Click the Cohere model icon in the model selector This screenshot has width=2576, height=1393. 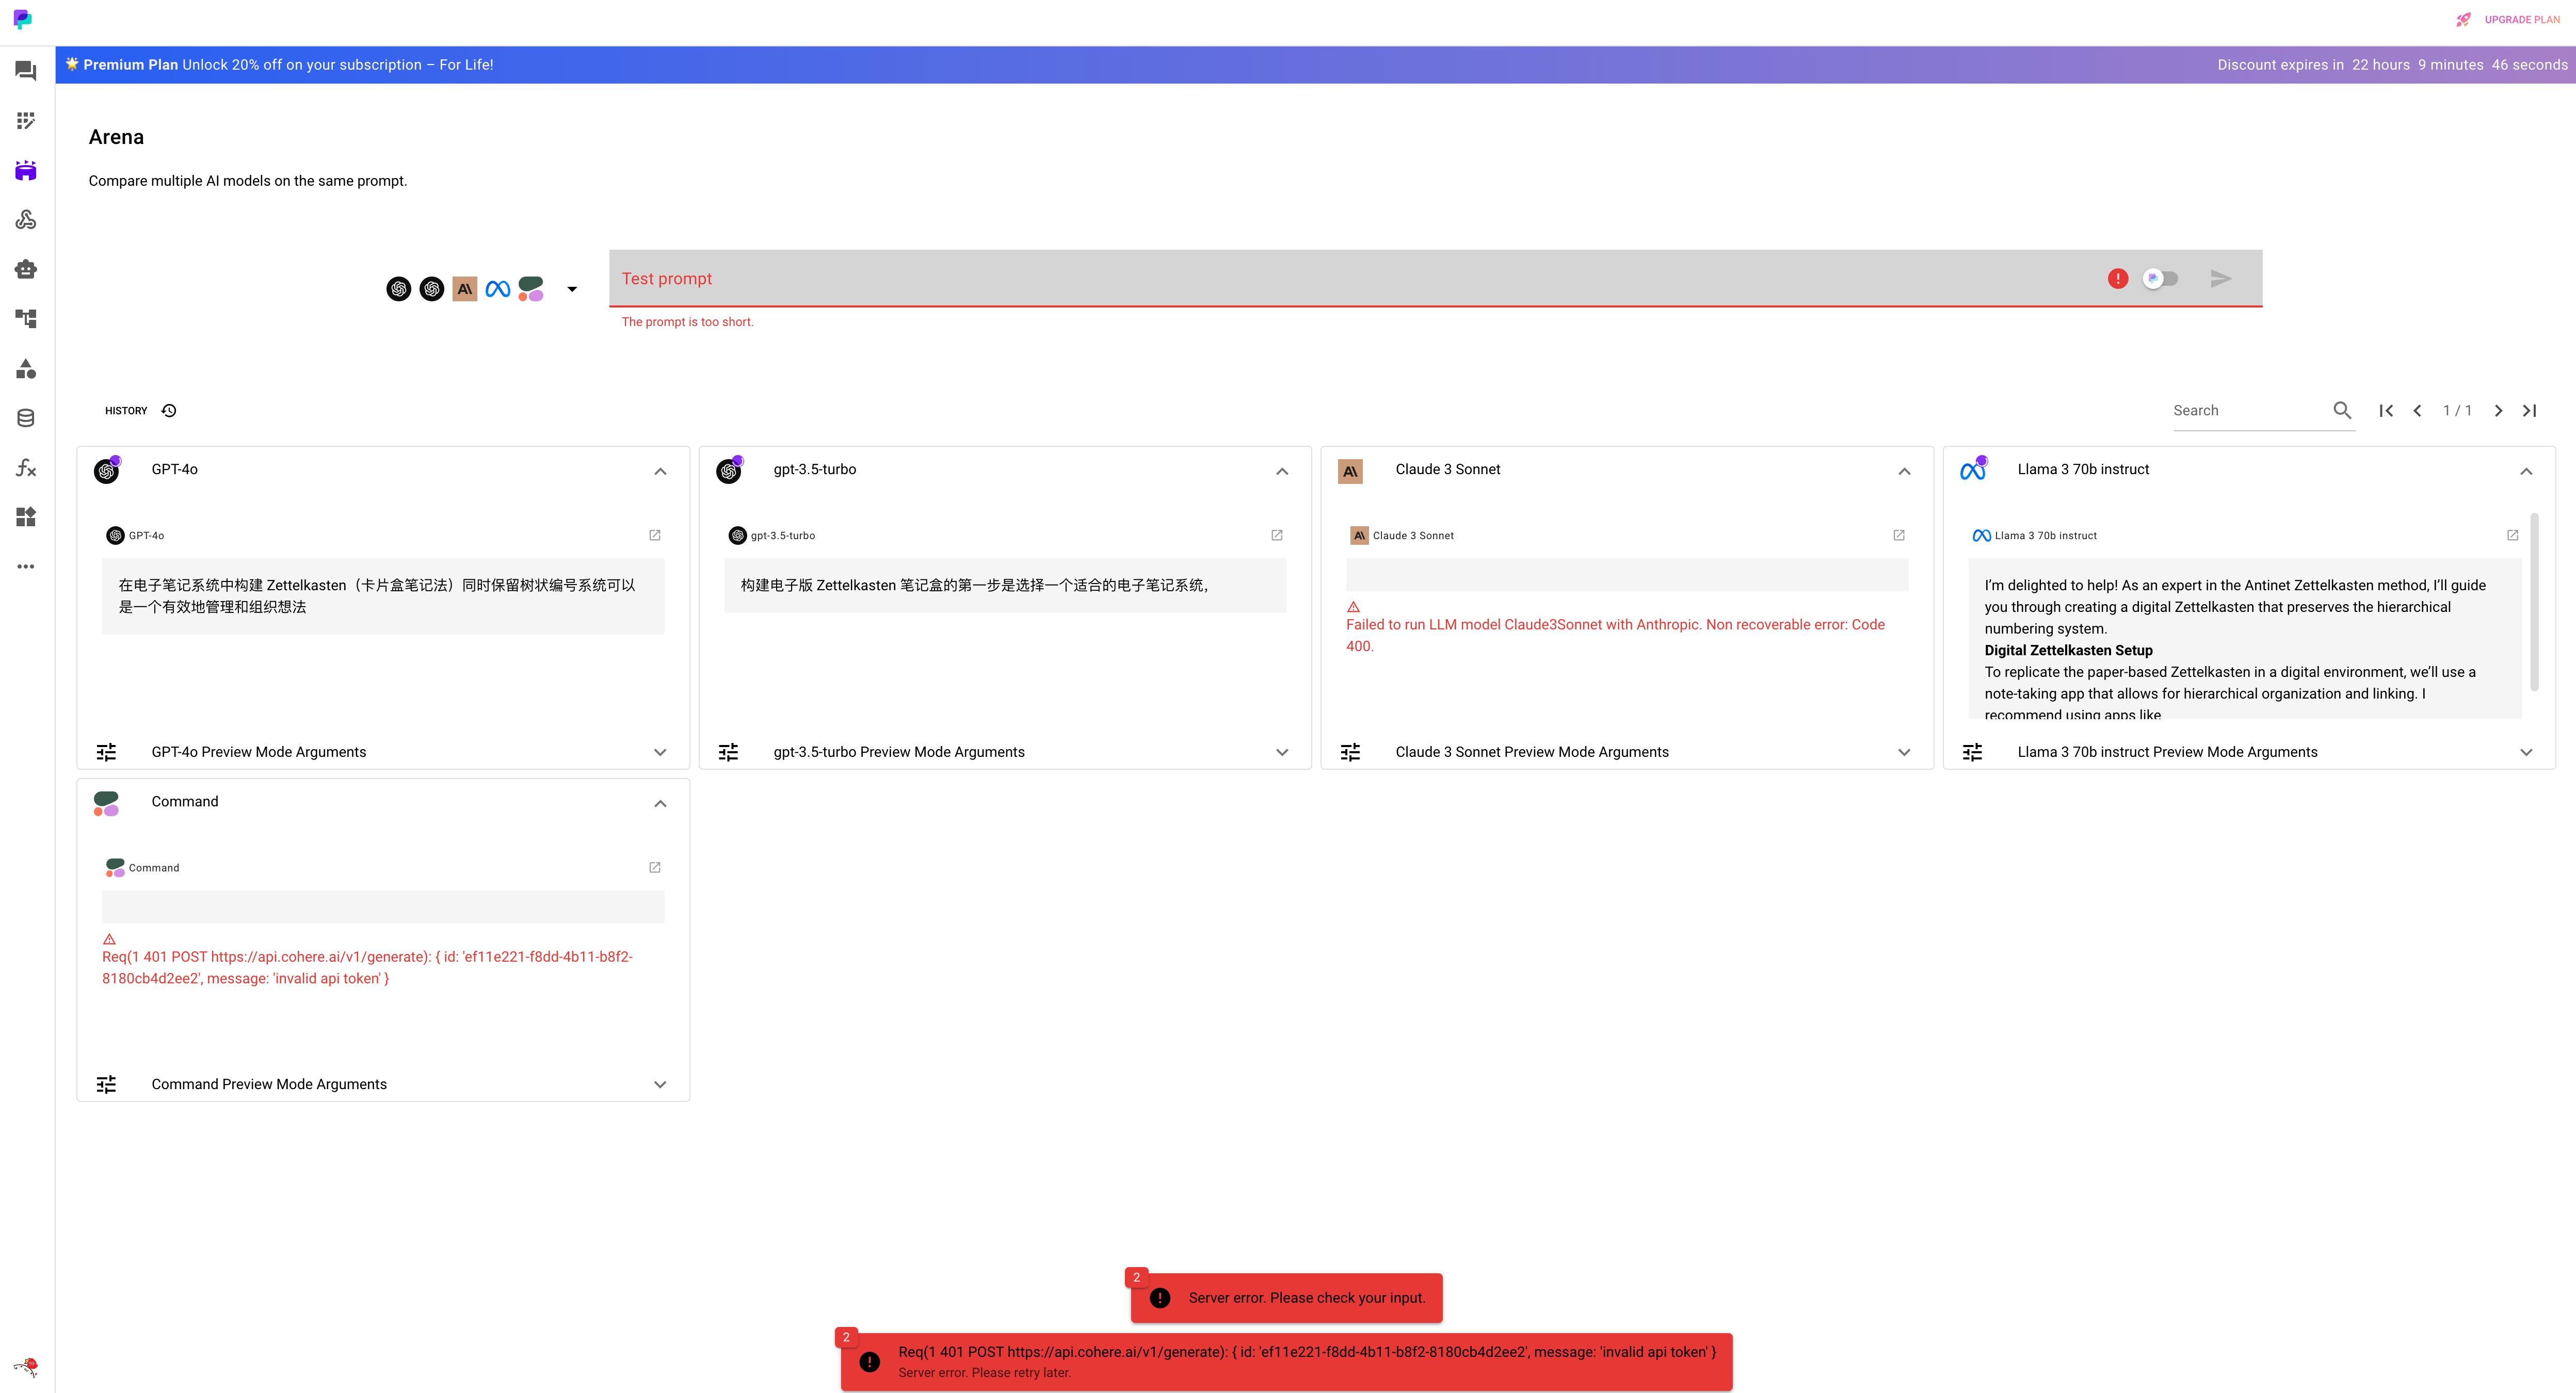[531, 289]
